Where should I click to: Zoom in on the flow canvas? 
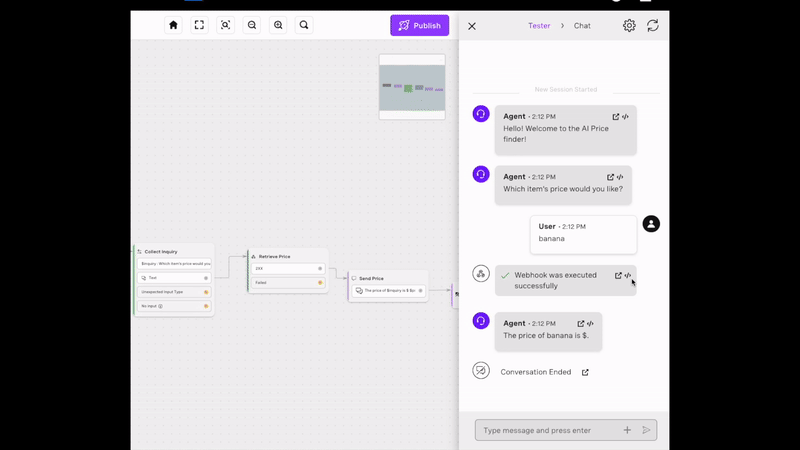pos(278,25)
